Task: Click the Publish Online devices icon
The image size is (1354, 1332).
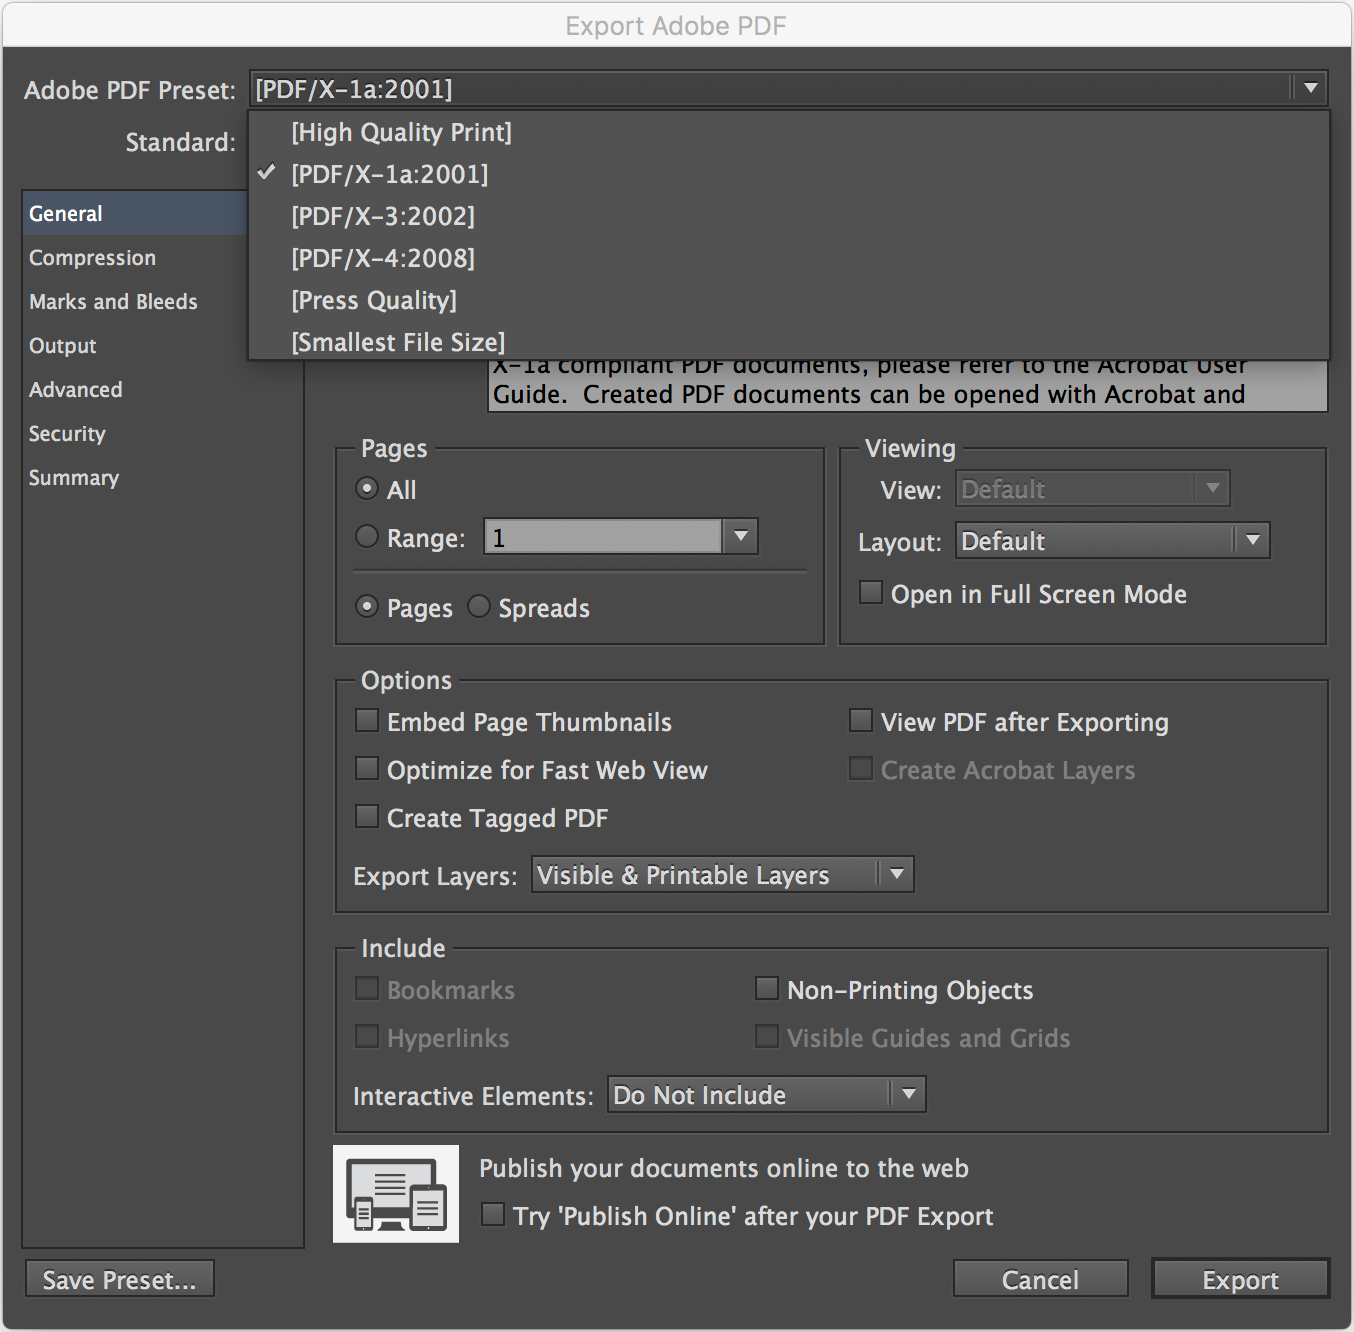Action: click(396, 1194)
